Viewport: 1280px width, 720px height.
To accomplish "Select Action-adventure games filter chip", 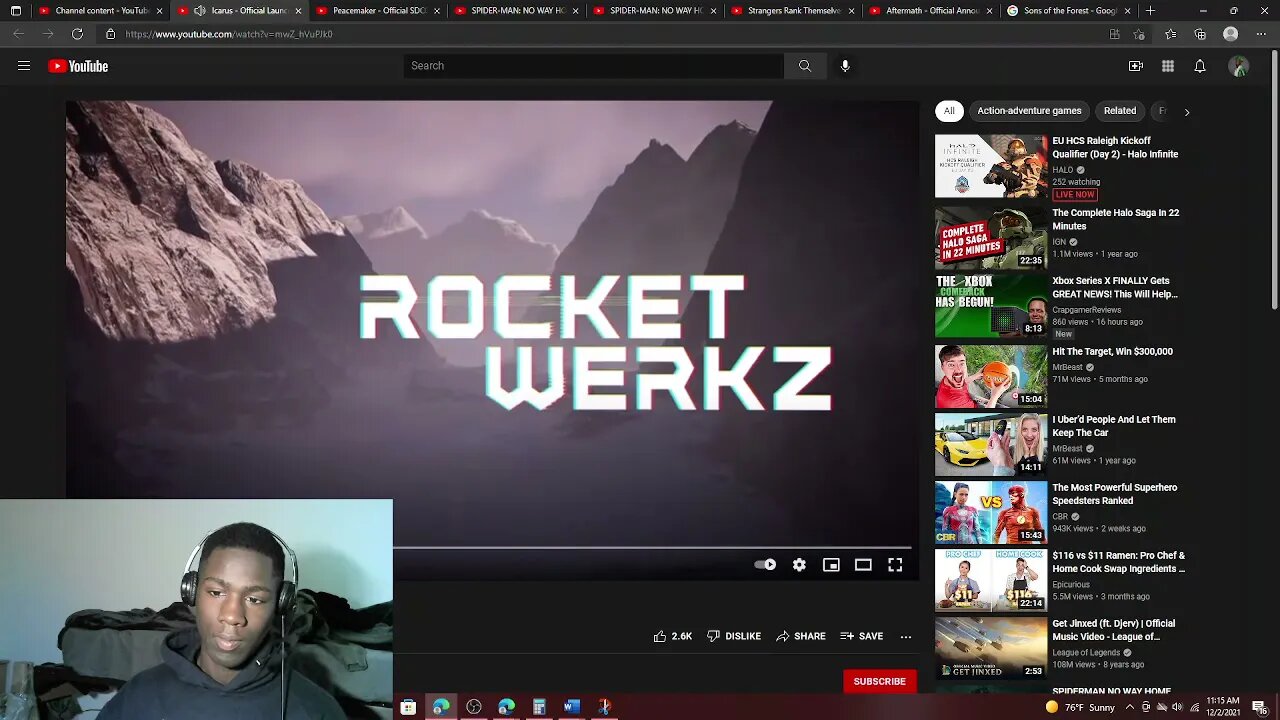I will tap(1029, 111).
